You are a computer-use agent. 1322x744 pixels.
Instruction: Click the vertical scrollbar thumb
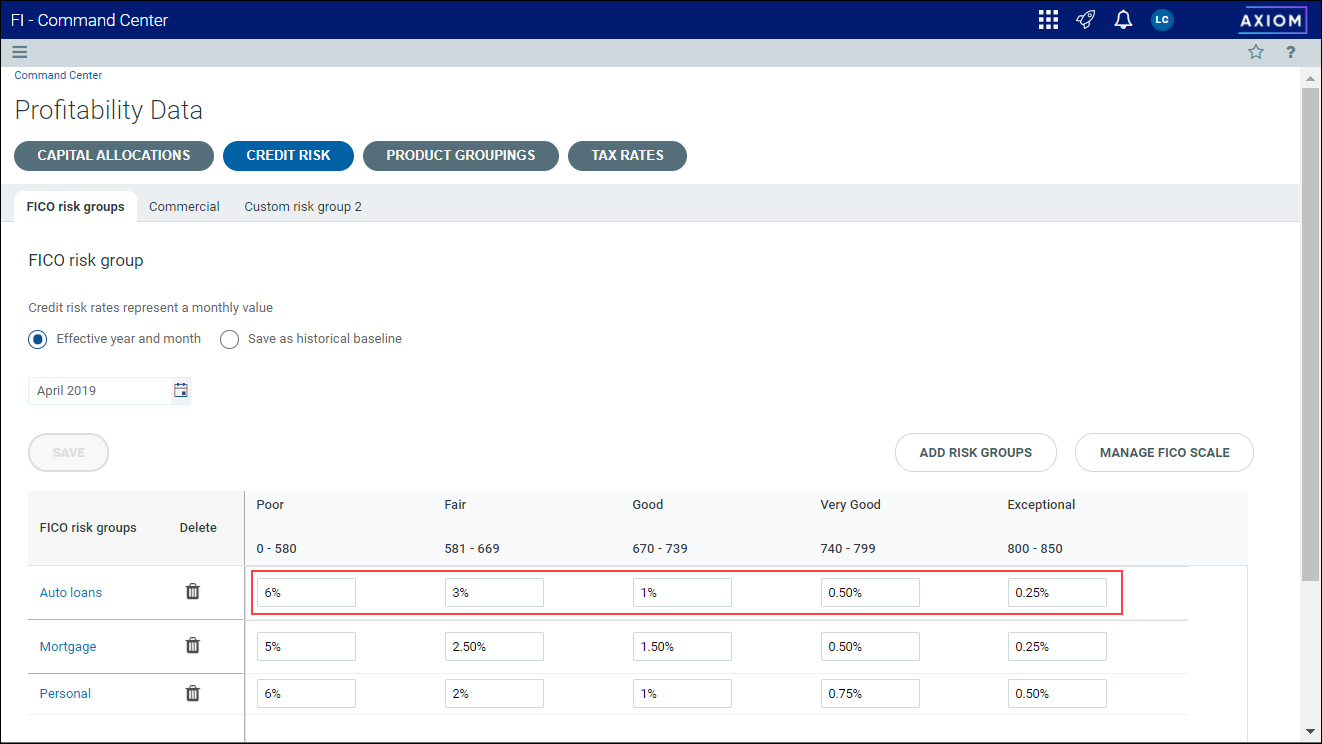coord(1311,333)
